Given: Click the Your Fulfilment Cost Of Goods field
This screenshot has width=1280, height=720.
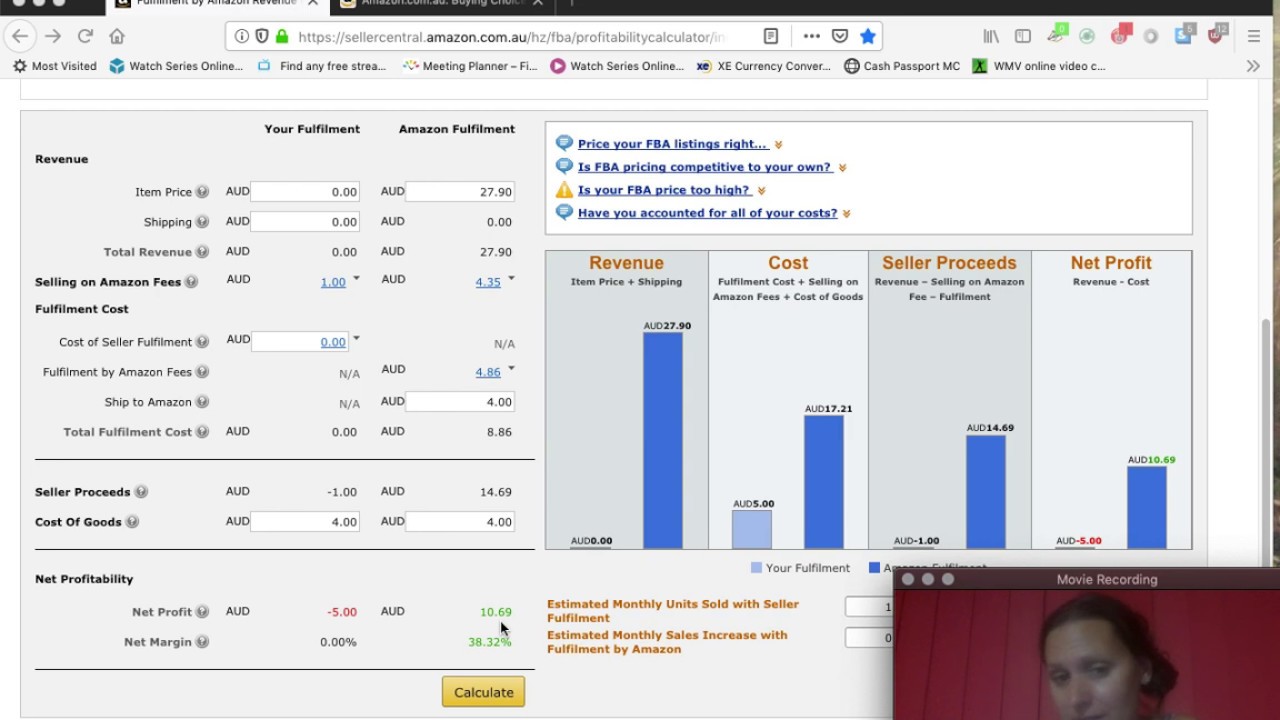Looking at the screenshot, I should click(x=305, y=522).
